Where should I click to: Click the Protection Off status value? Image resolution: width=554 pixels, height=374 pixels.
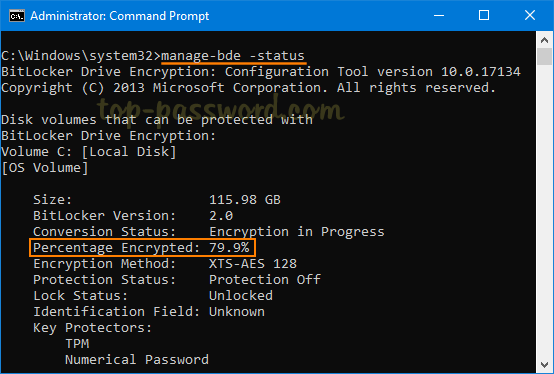[x=265, y=280]
